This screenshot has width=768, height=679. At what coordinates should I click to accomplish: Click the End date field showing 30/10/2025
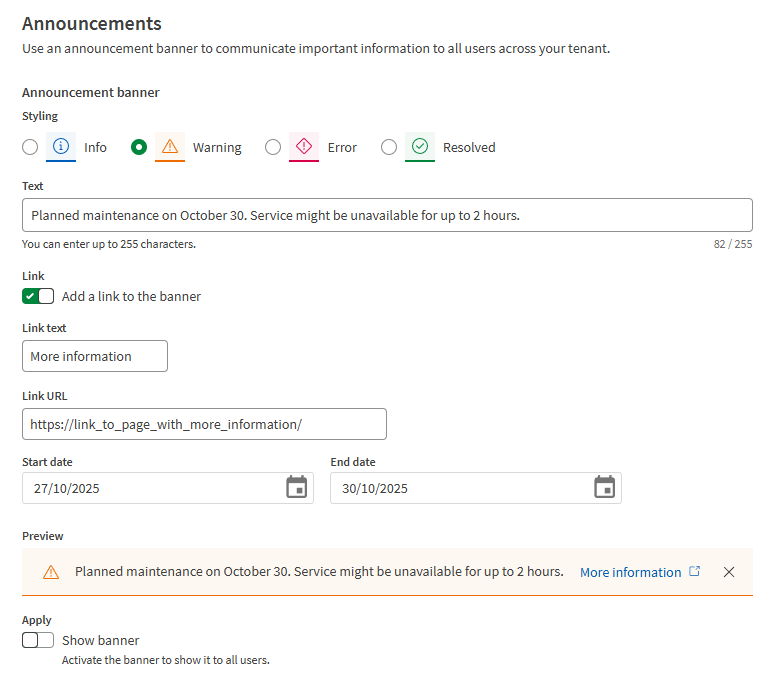tap(458, 488)
